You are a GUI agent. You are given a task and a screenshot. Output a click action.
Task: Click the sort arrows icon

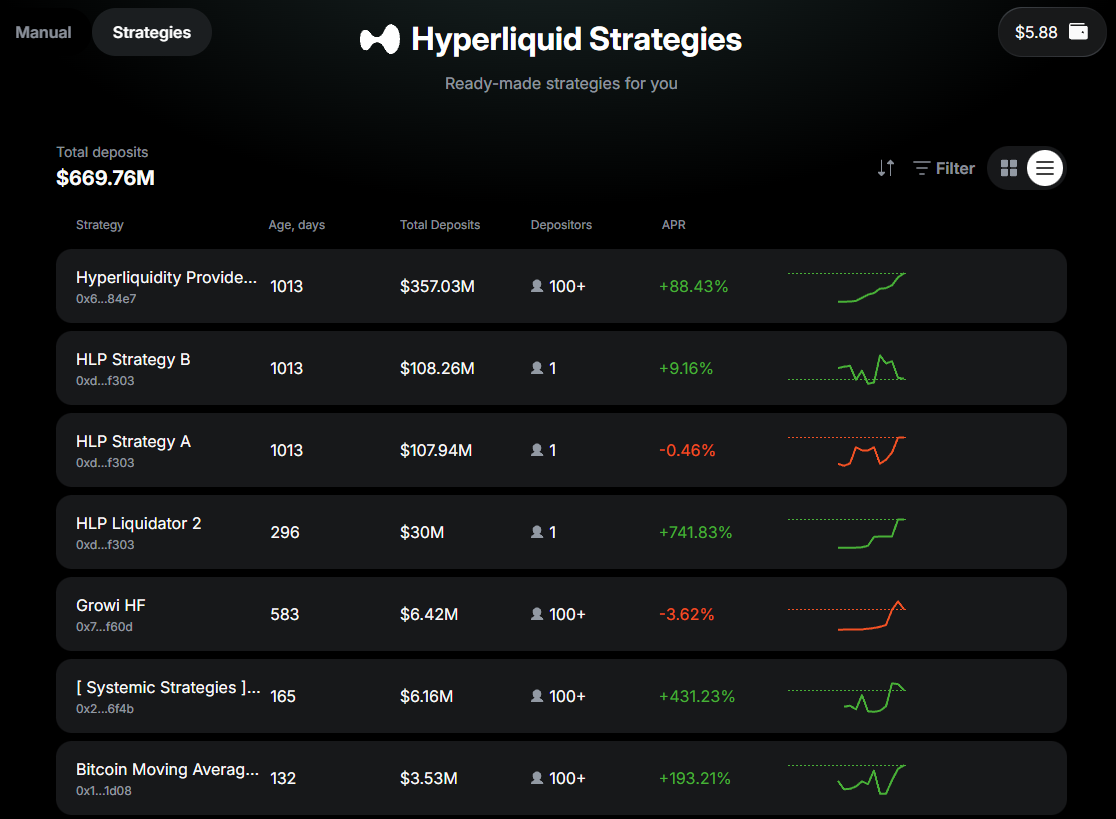click(x=885, y=168)
